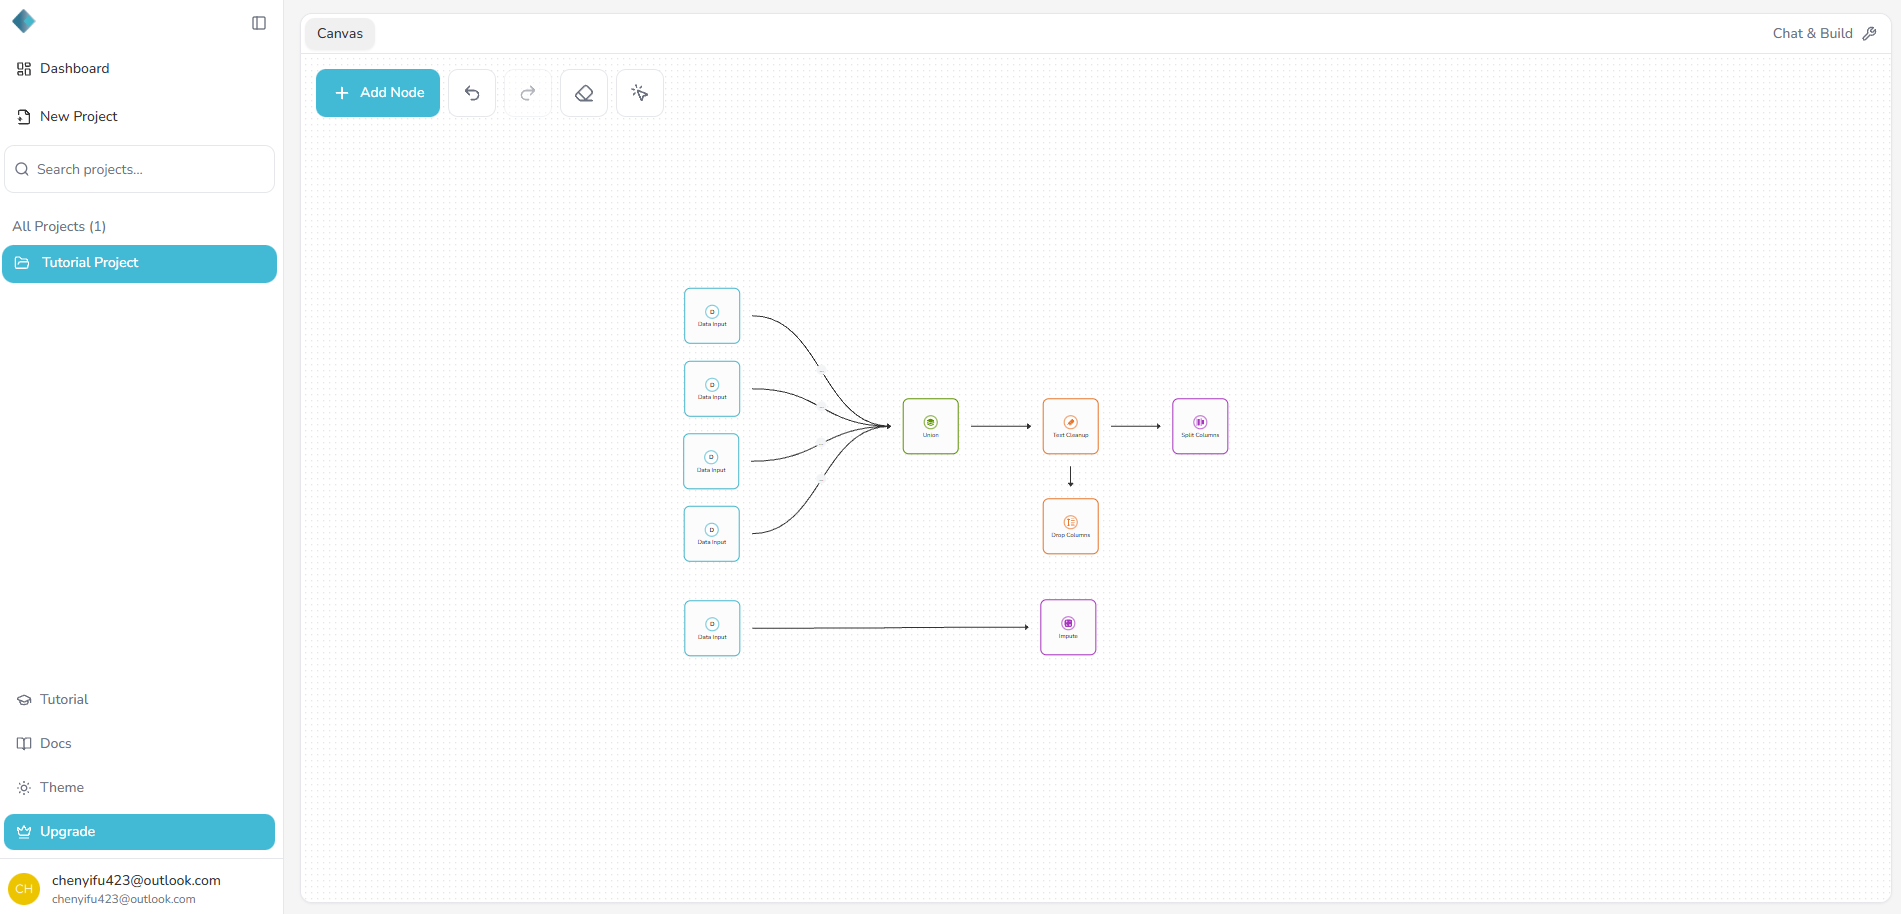1901x914 pixels.
Task: Click the Union node on the canvas
Action: 930,425
